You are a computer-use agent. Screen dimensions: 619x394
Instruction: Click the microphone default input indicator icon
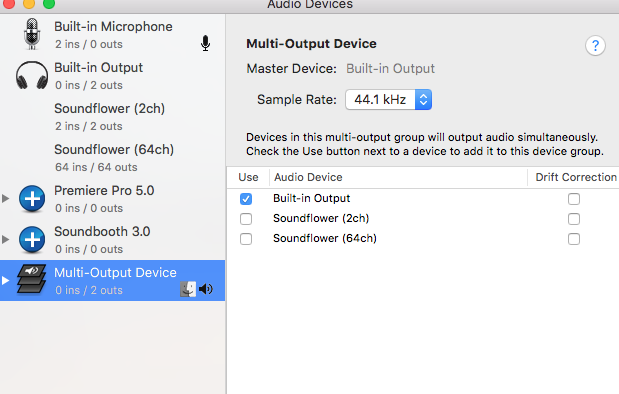tap(205, 43)
